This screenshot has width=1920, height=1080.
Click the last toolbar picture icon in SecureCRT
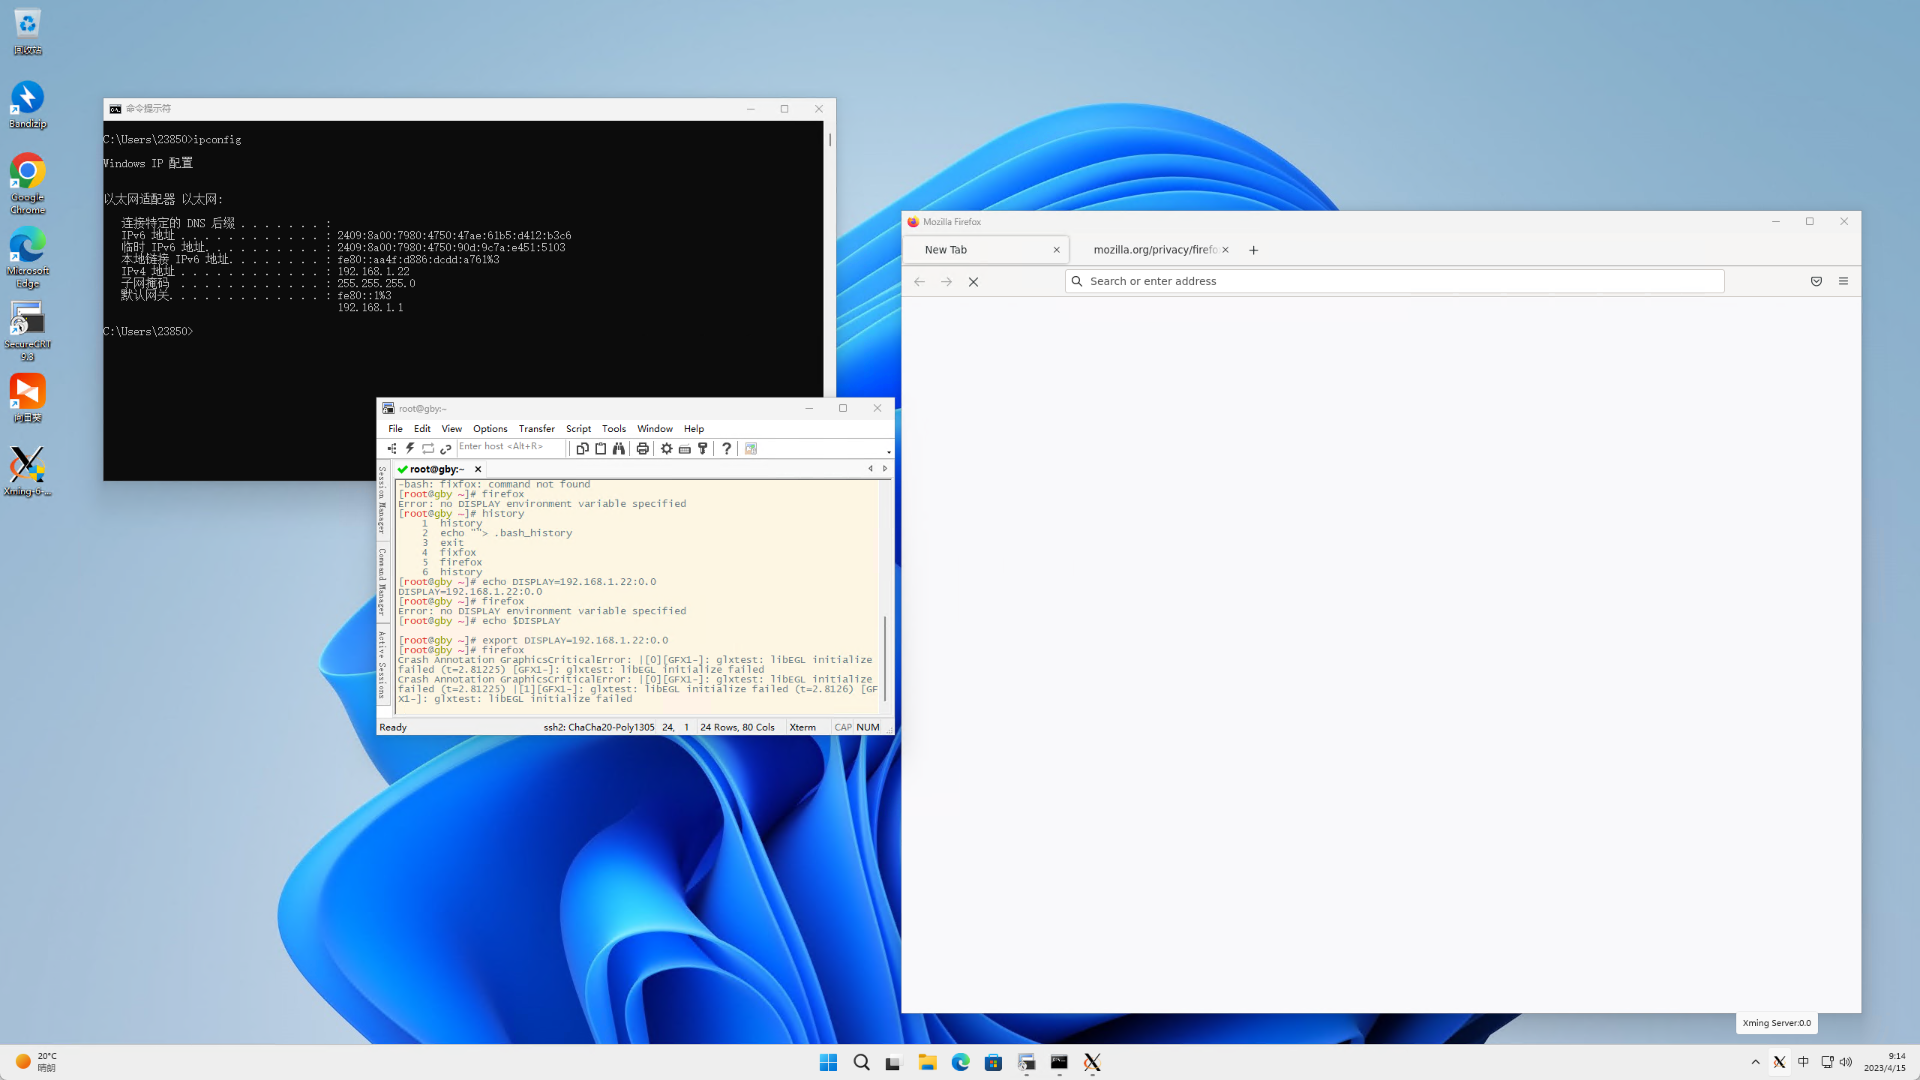(x=751, y=449)
